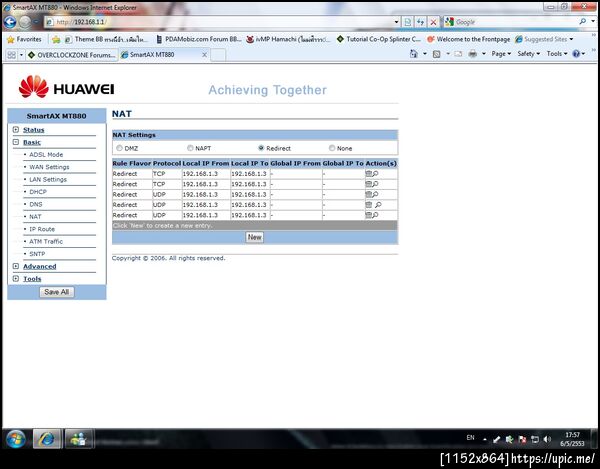The height and width of the screenshot is (469, 600).
Task: Close the SmartAX MT880 tab
Action: pyautogui.click(x=205, y=55)
